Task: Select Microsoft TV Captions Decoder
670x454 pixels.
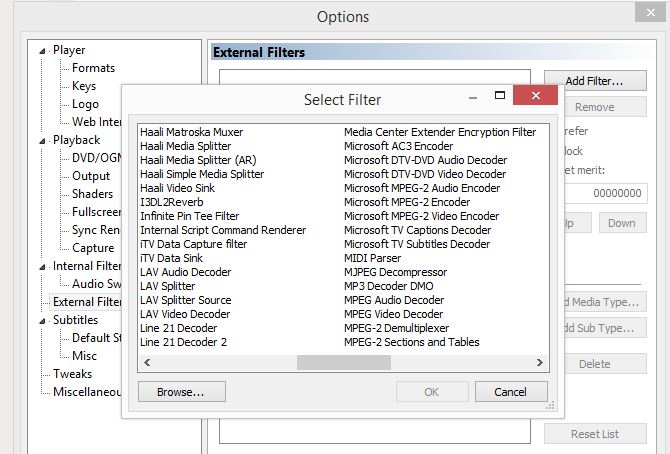Action: [x=417, y=230]
